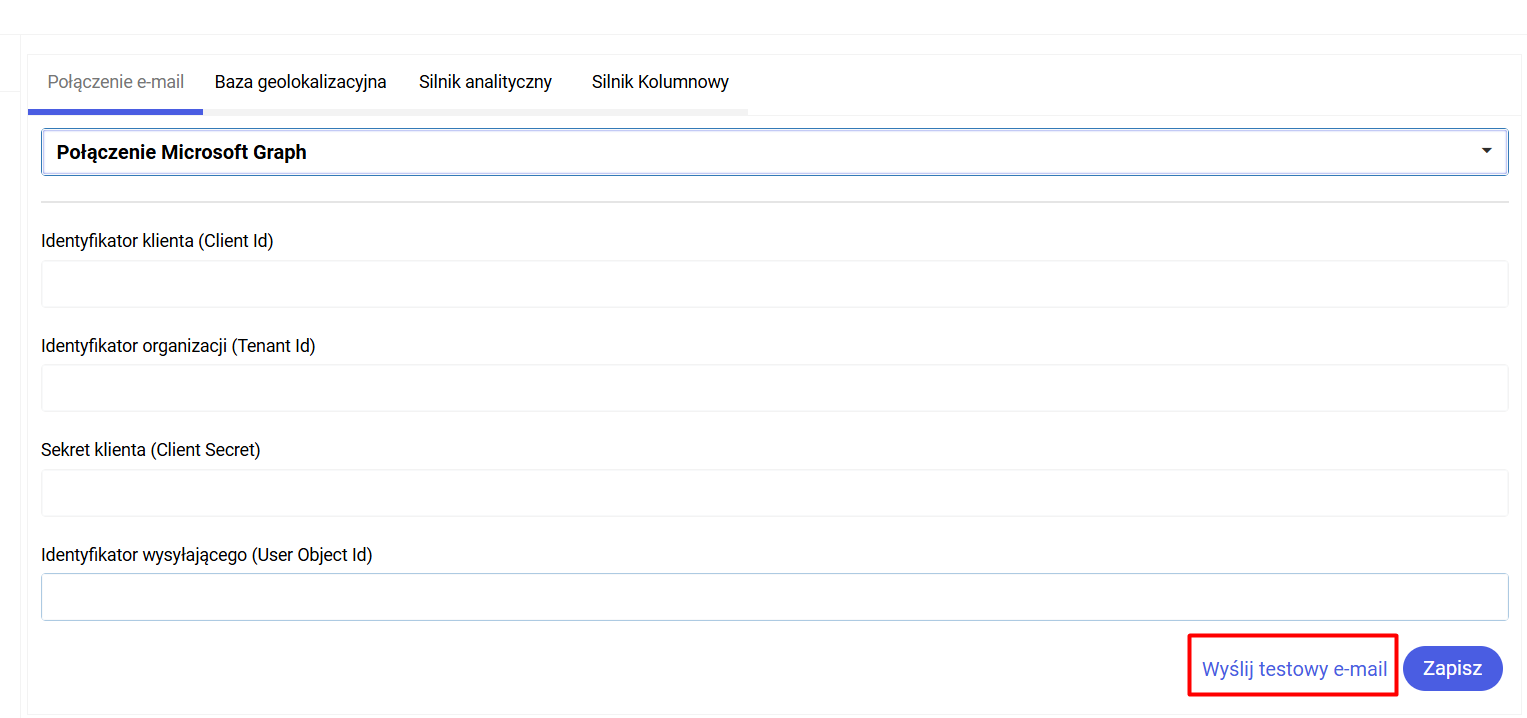Click the connection type dropdown arrow

(x=1486, y=151)
